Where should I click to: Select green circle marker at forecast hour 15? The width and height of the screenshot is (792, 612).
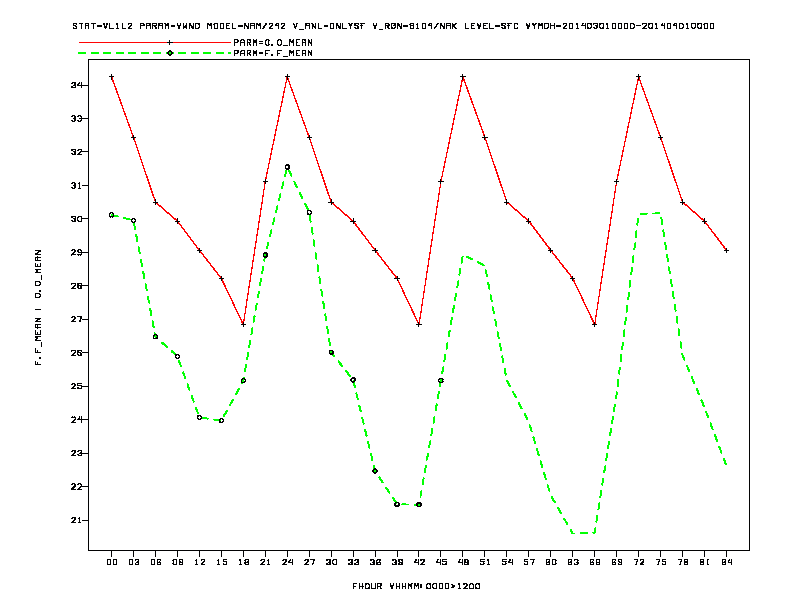coord(221,421)
